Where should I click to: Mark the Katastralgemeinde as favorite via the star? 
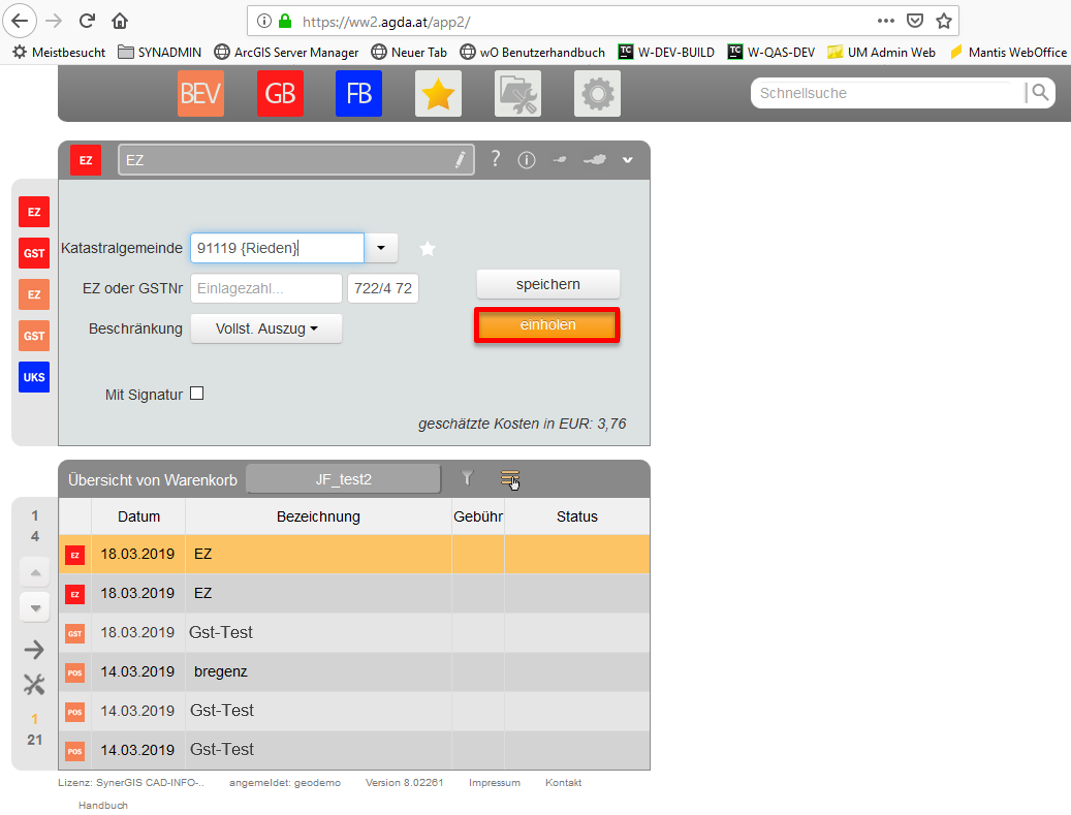pyautogui.click(x=427, y=248)
